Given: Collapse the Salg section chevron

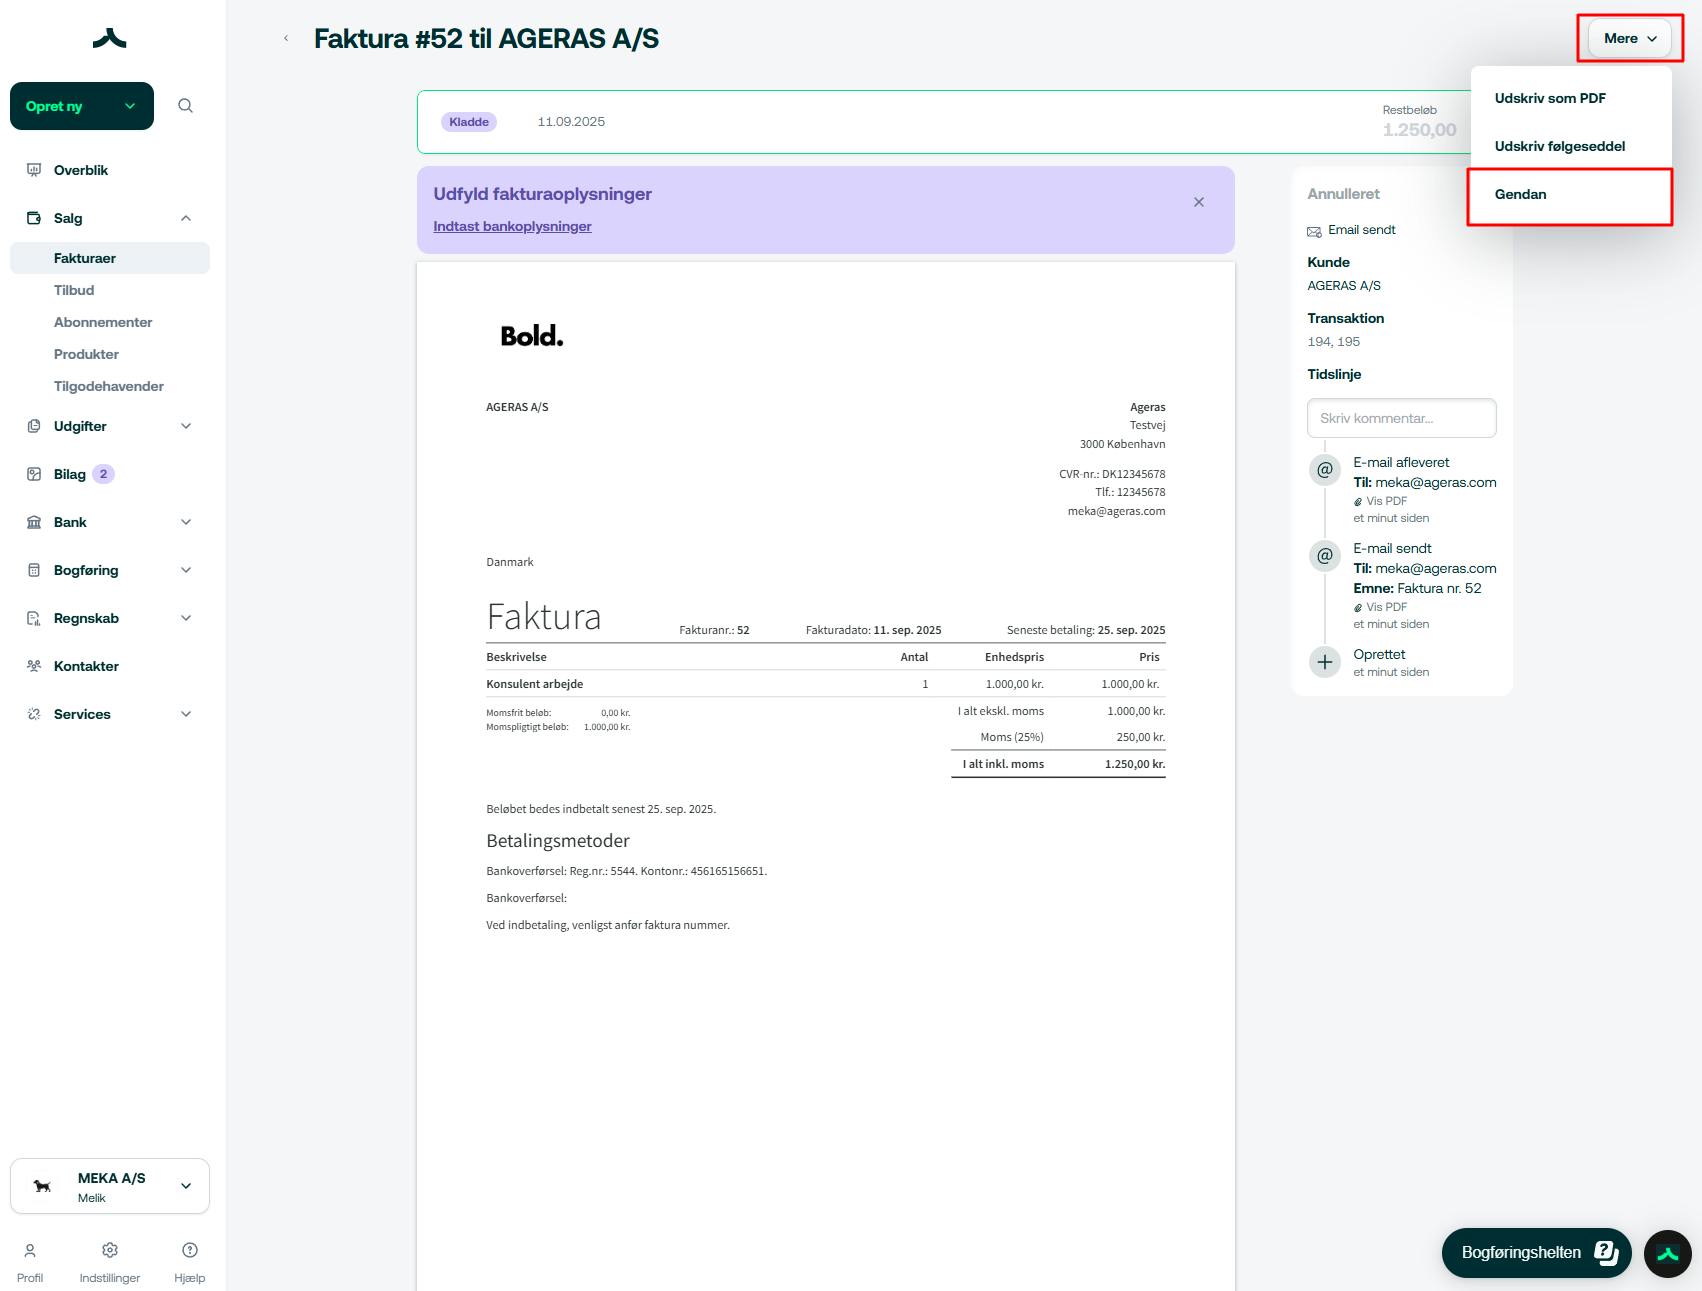Looking at the screenshot, I should pyautogui.click(x=186, y=218).
